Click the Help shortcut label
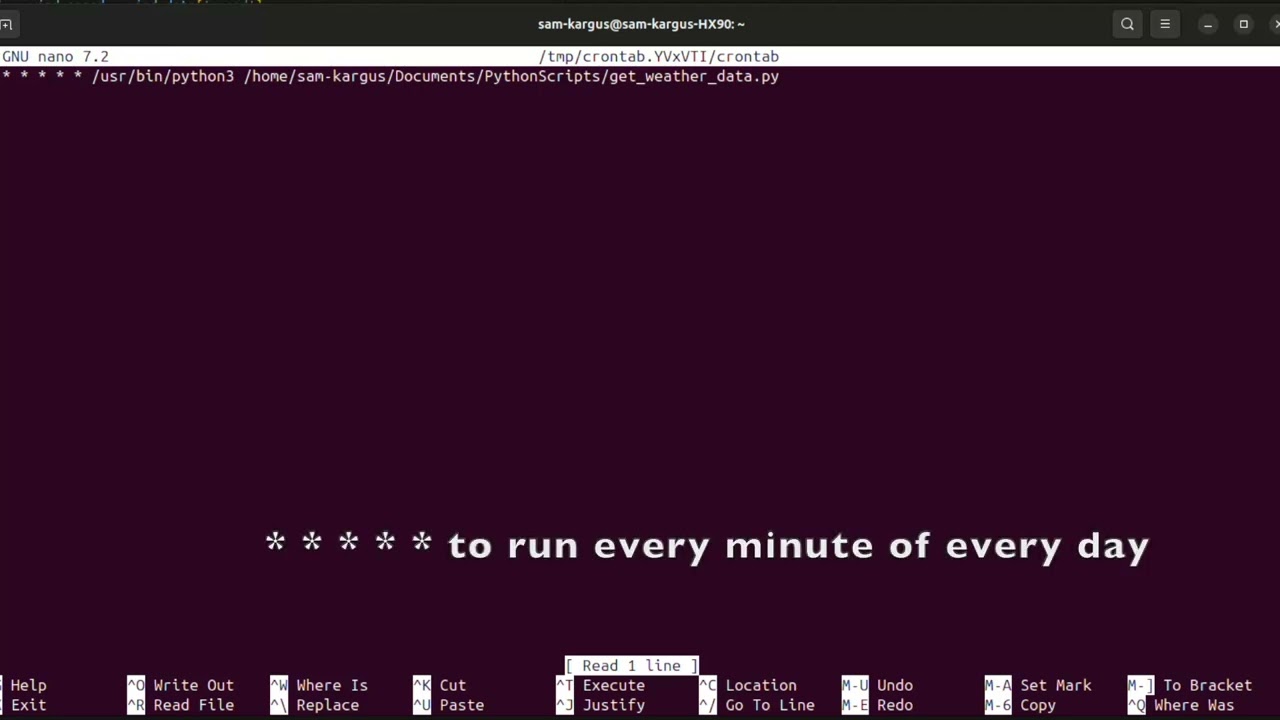 [x=28, y=685]
